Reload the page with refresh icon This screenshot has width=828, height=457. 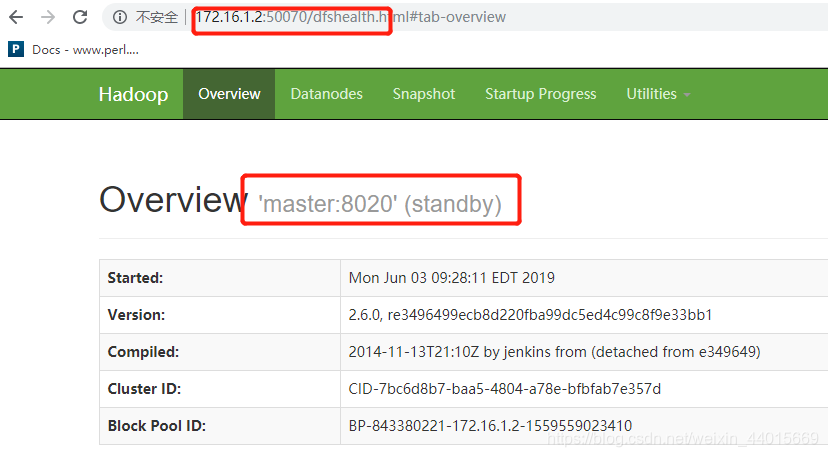point(80,17)
